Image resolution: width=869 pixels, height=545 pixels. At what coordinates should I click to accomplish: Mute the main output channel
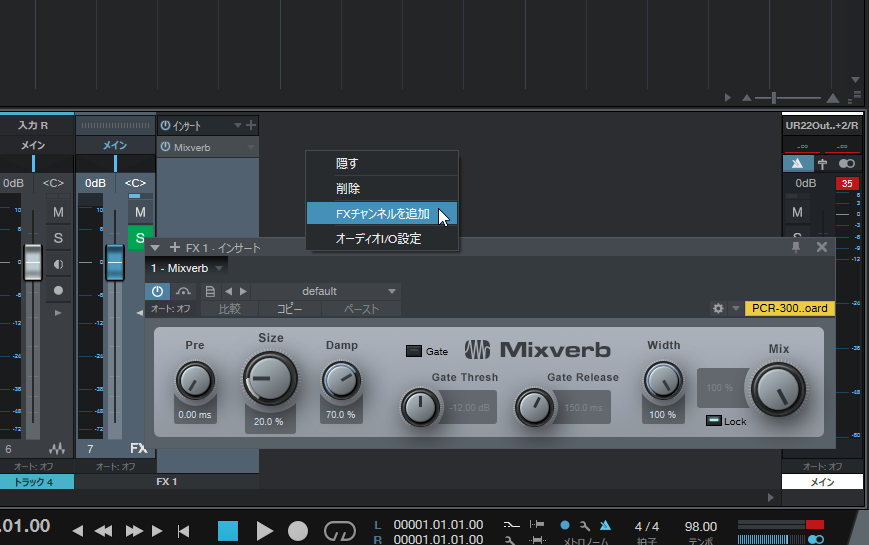click(798, 212)
